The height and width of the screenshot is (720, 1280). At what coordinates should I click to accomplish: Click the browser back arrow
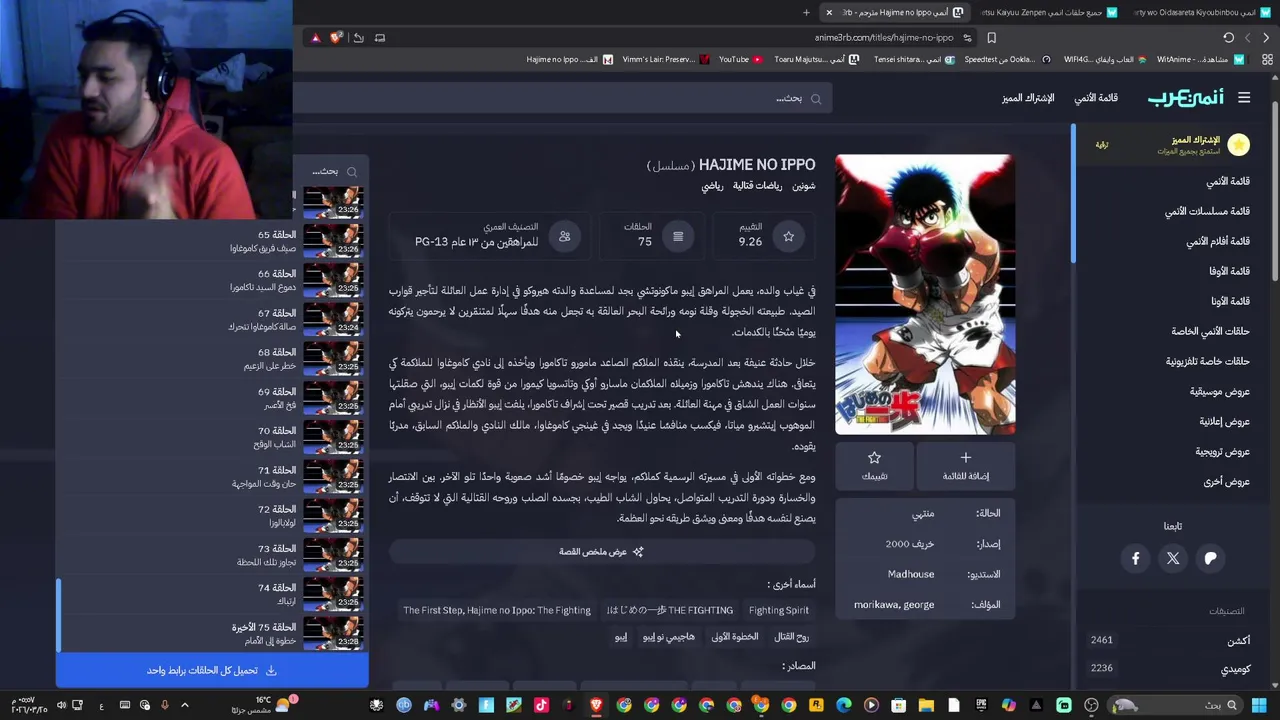1265,38
